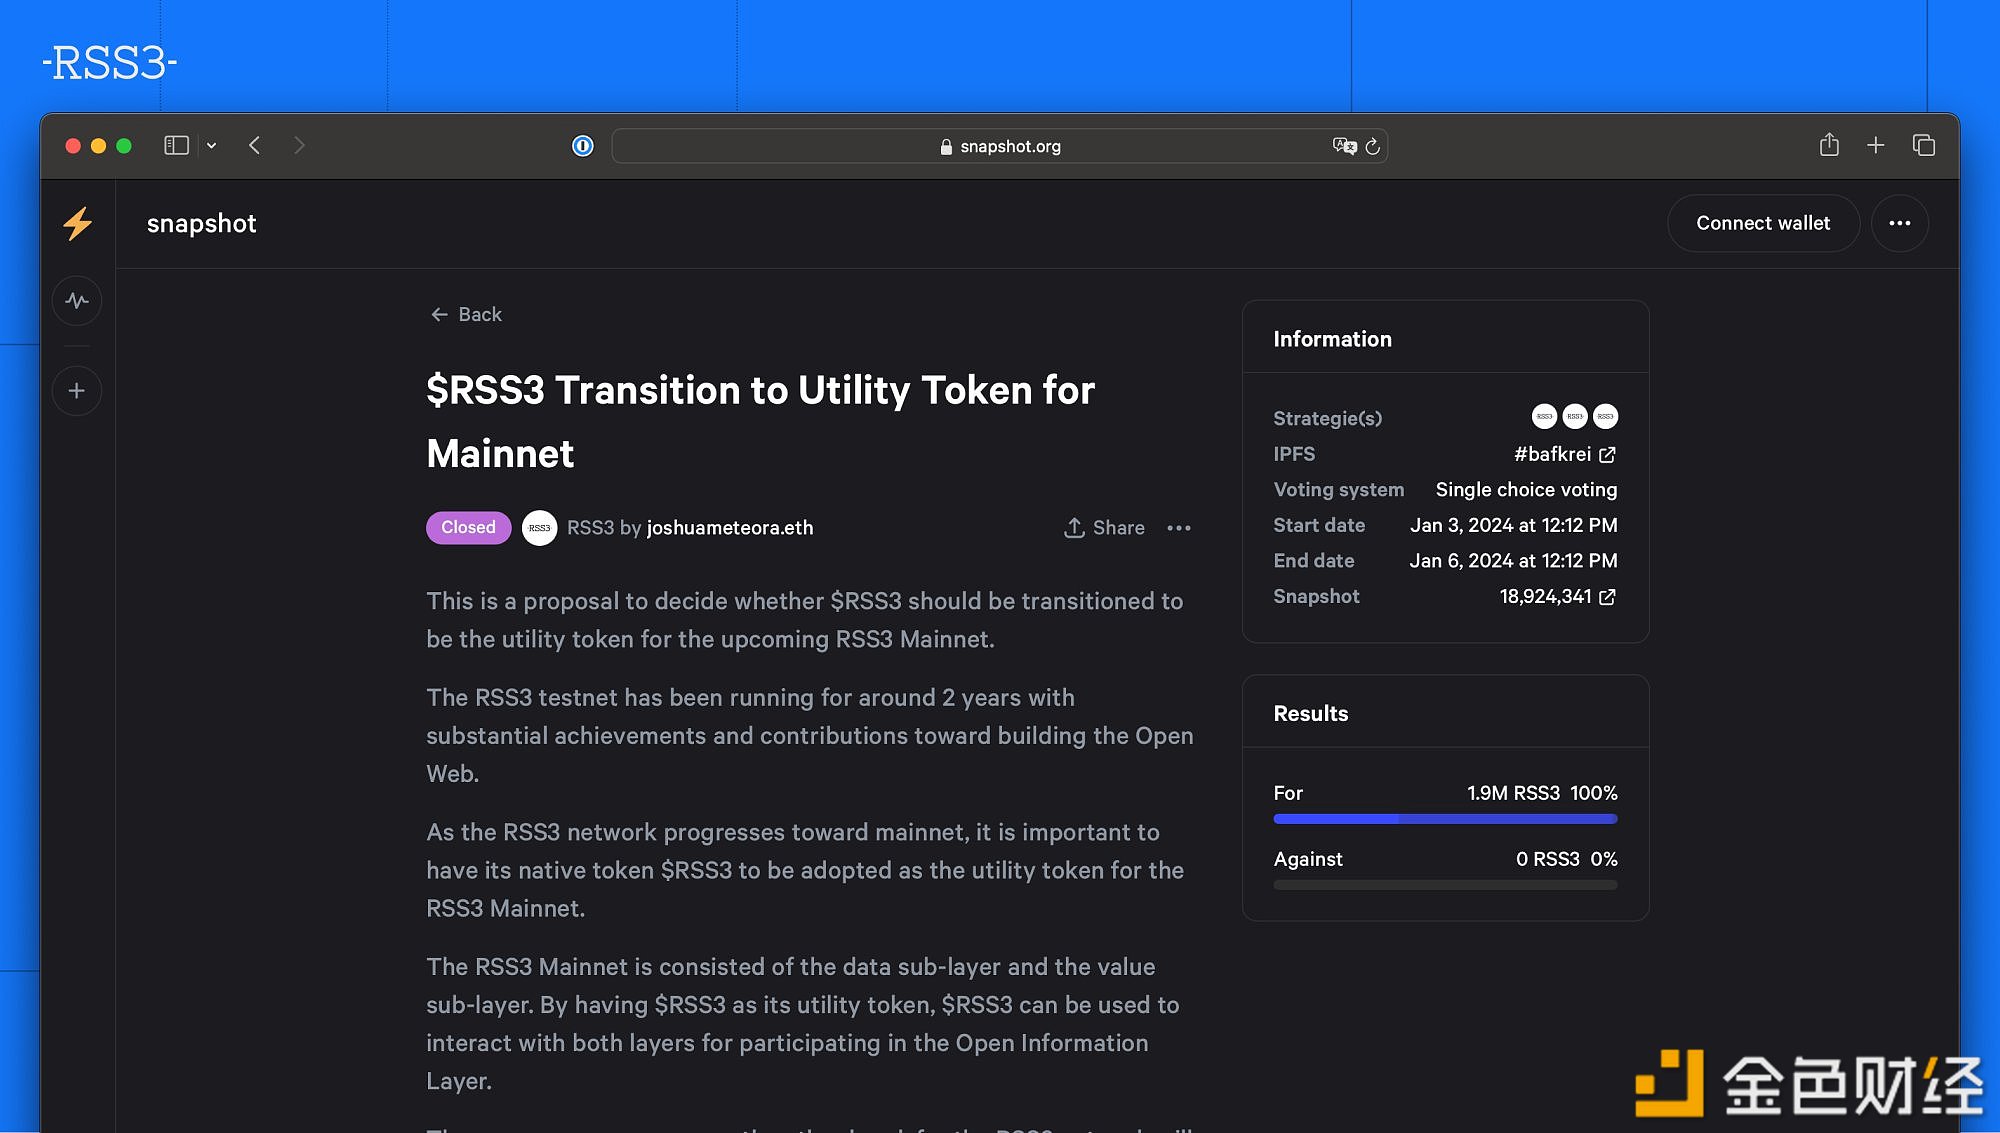Viewport: 2000px width, 1133px height.
Task: Click the plus icon in the sidebar
Action: tap(77, 391)
